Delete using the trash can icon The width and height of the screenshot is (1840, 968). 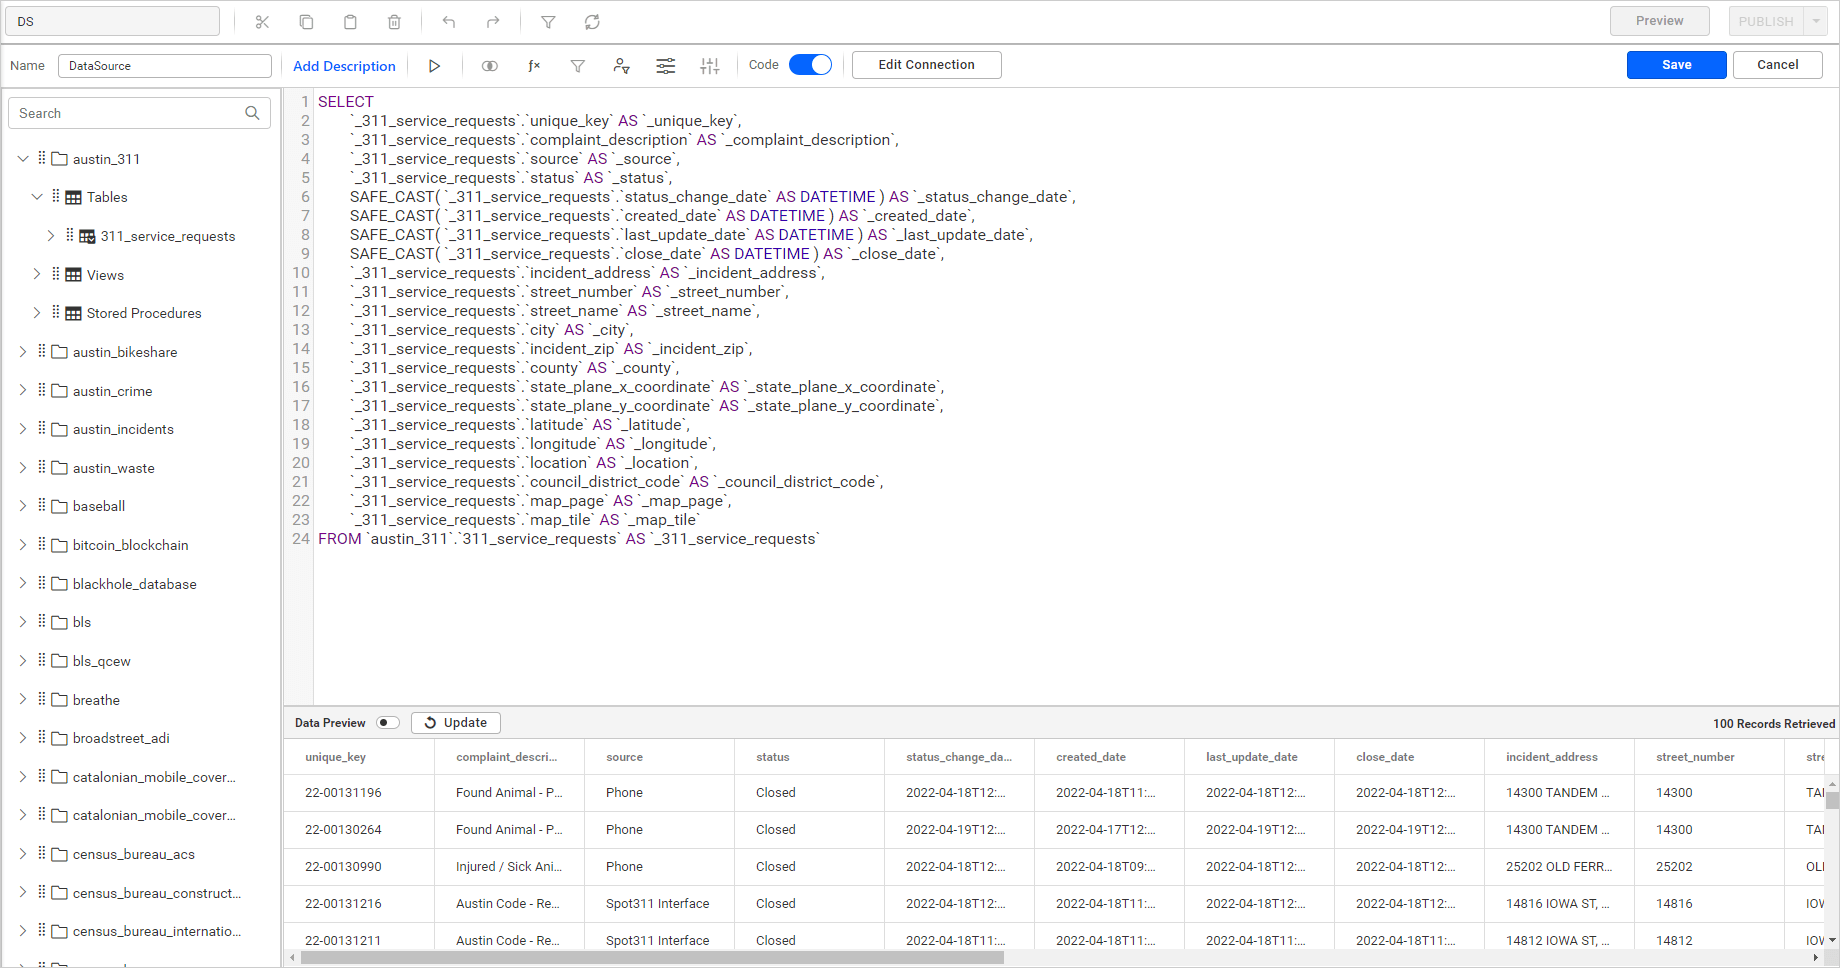[394, 21]
